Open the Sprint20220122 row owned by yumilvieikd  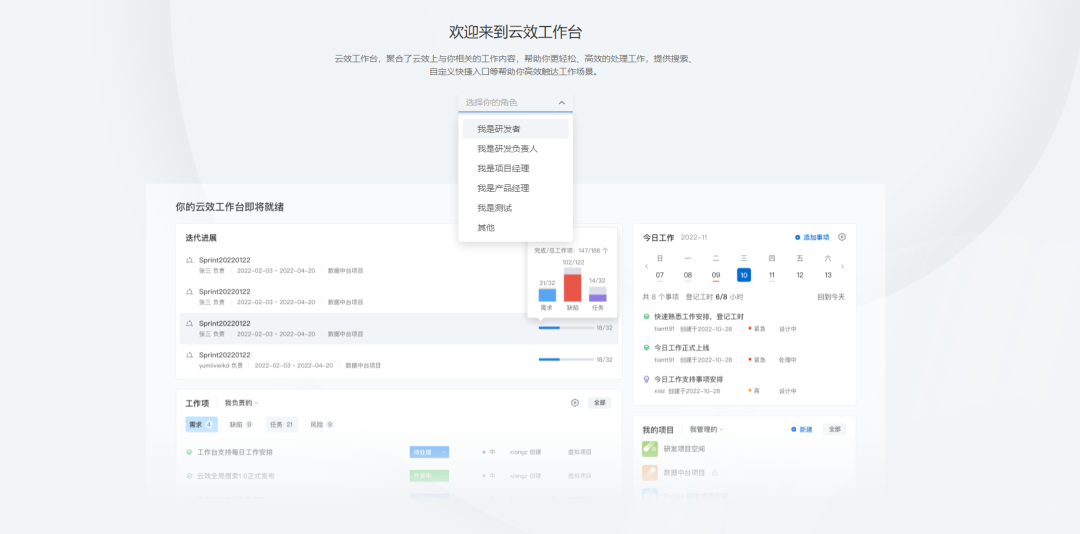(225, 355)
